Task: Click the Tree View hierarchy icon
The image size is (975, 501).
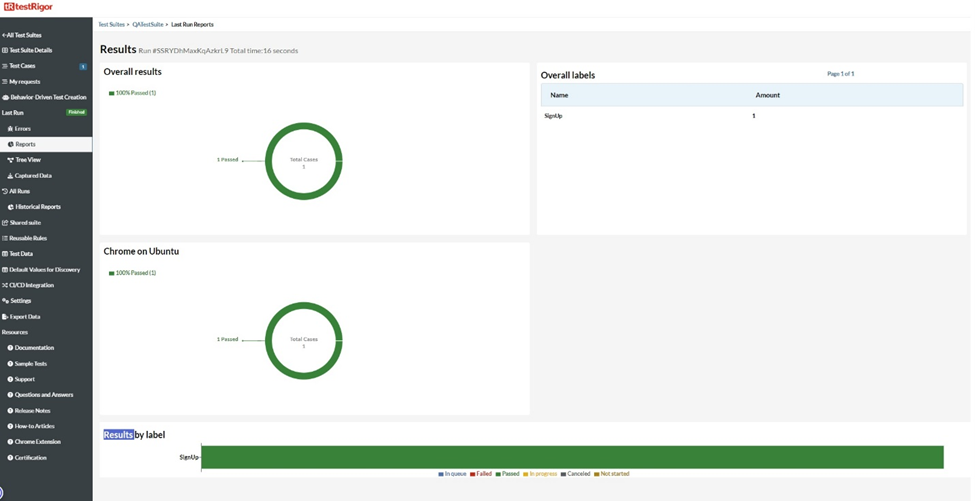Action: pyautogui.click(x=11, y=160)
